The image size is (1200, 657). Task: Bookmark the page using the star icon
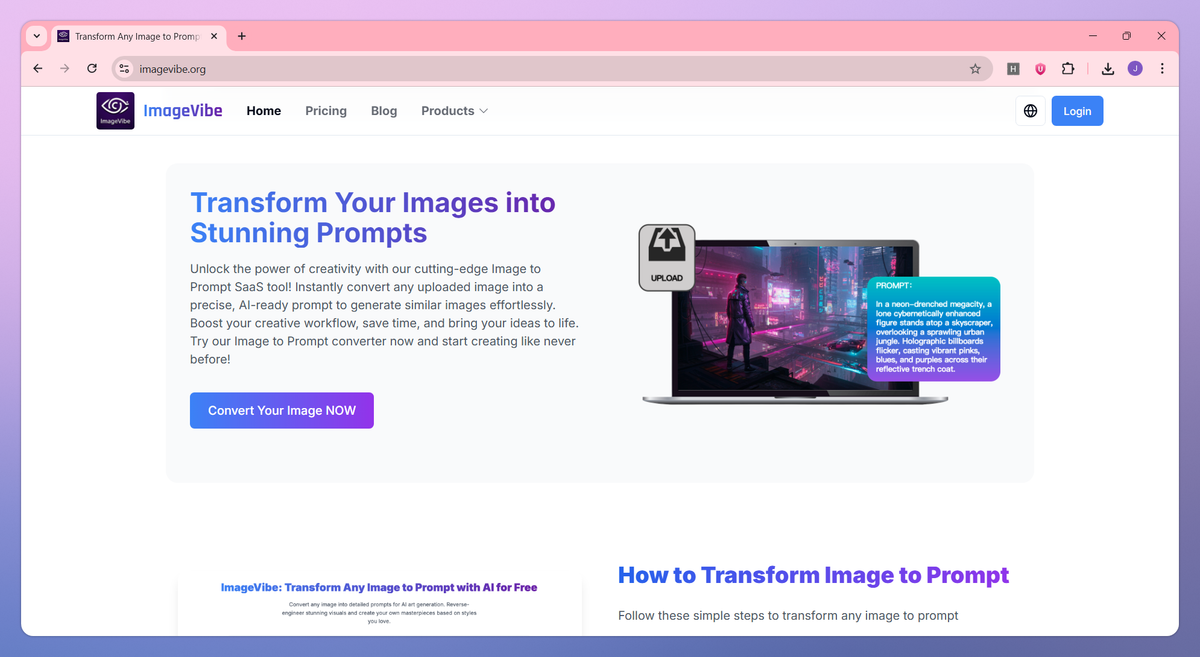point(974,68)
